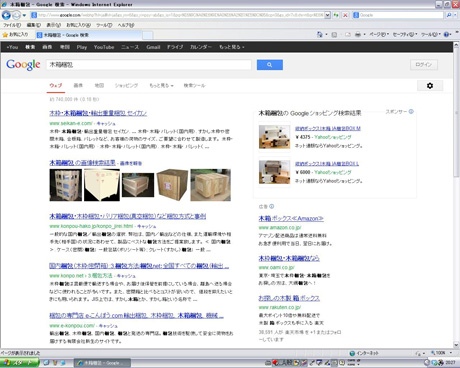The height and width of the screenshot is (368, 460).
Task: Open the ファイル menu
Action: [x=12, y=25]
